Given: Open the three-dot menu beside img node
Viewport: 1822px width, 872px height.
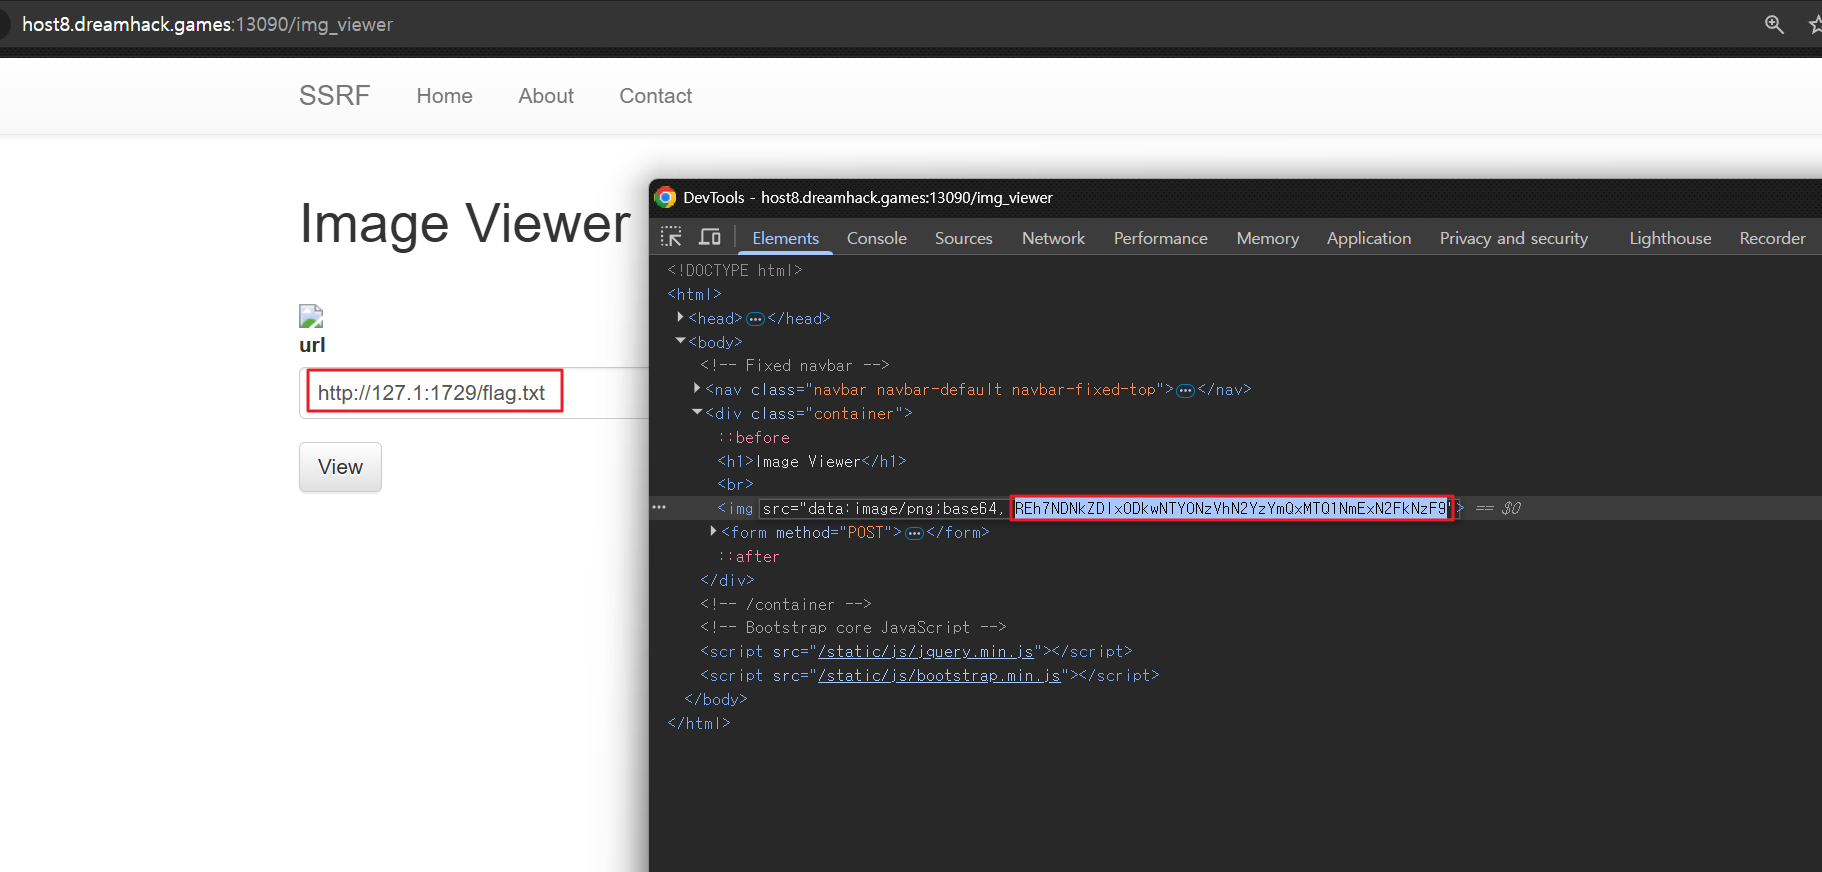Looking at the screenshot, I should pos(659,508).
